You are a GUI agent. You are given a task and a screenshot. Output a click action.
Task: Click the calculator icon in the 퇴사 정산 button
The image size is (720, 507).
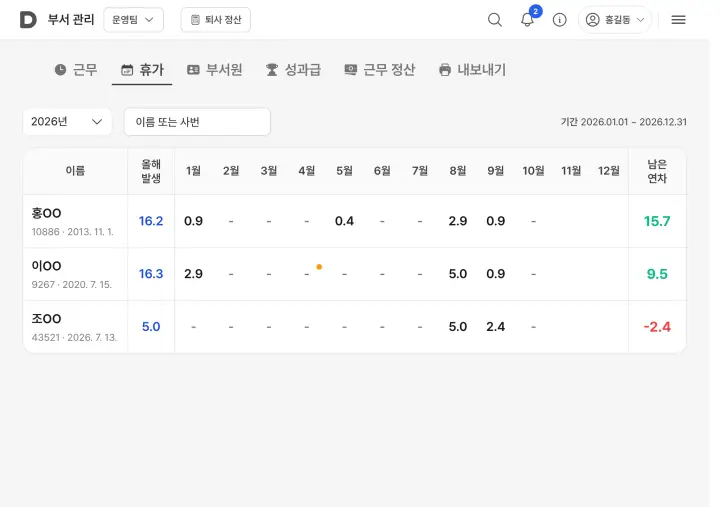pos(195,20)
